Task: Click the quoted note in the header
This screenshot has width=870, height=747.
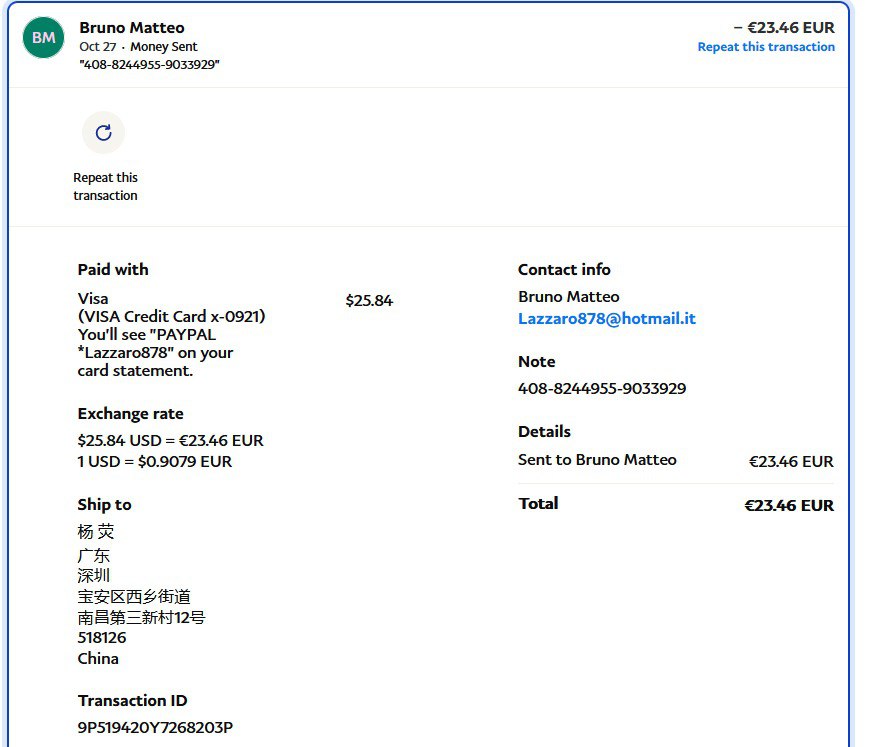Action: tap(149, 65)
